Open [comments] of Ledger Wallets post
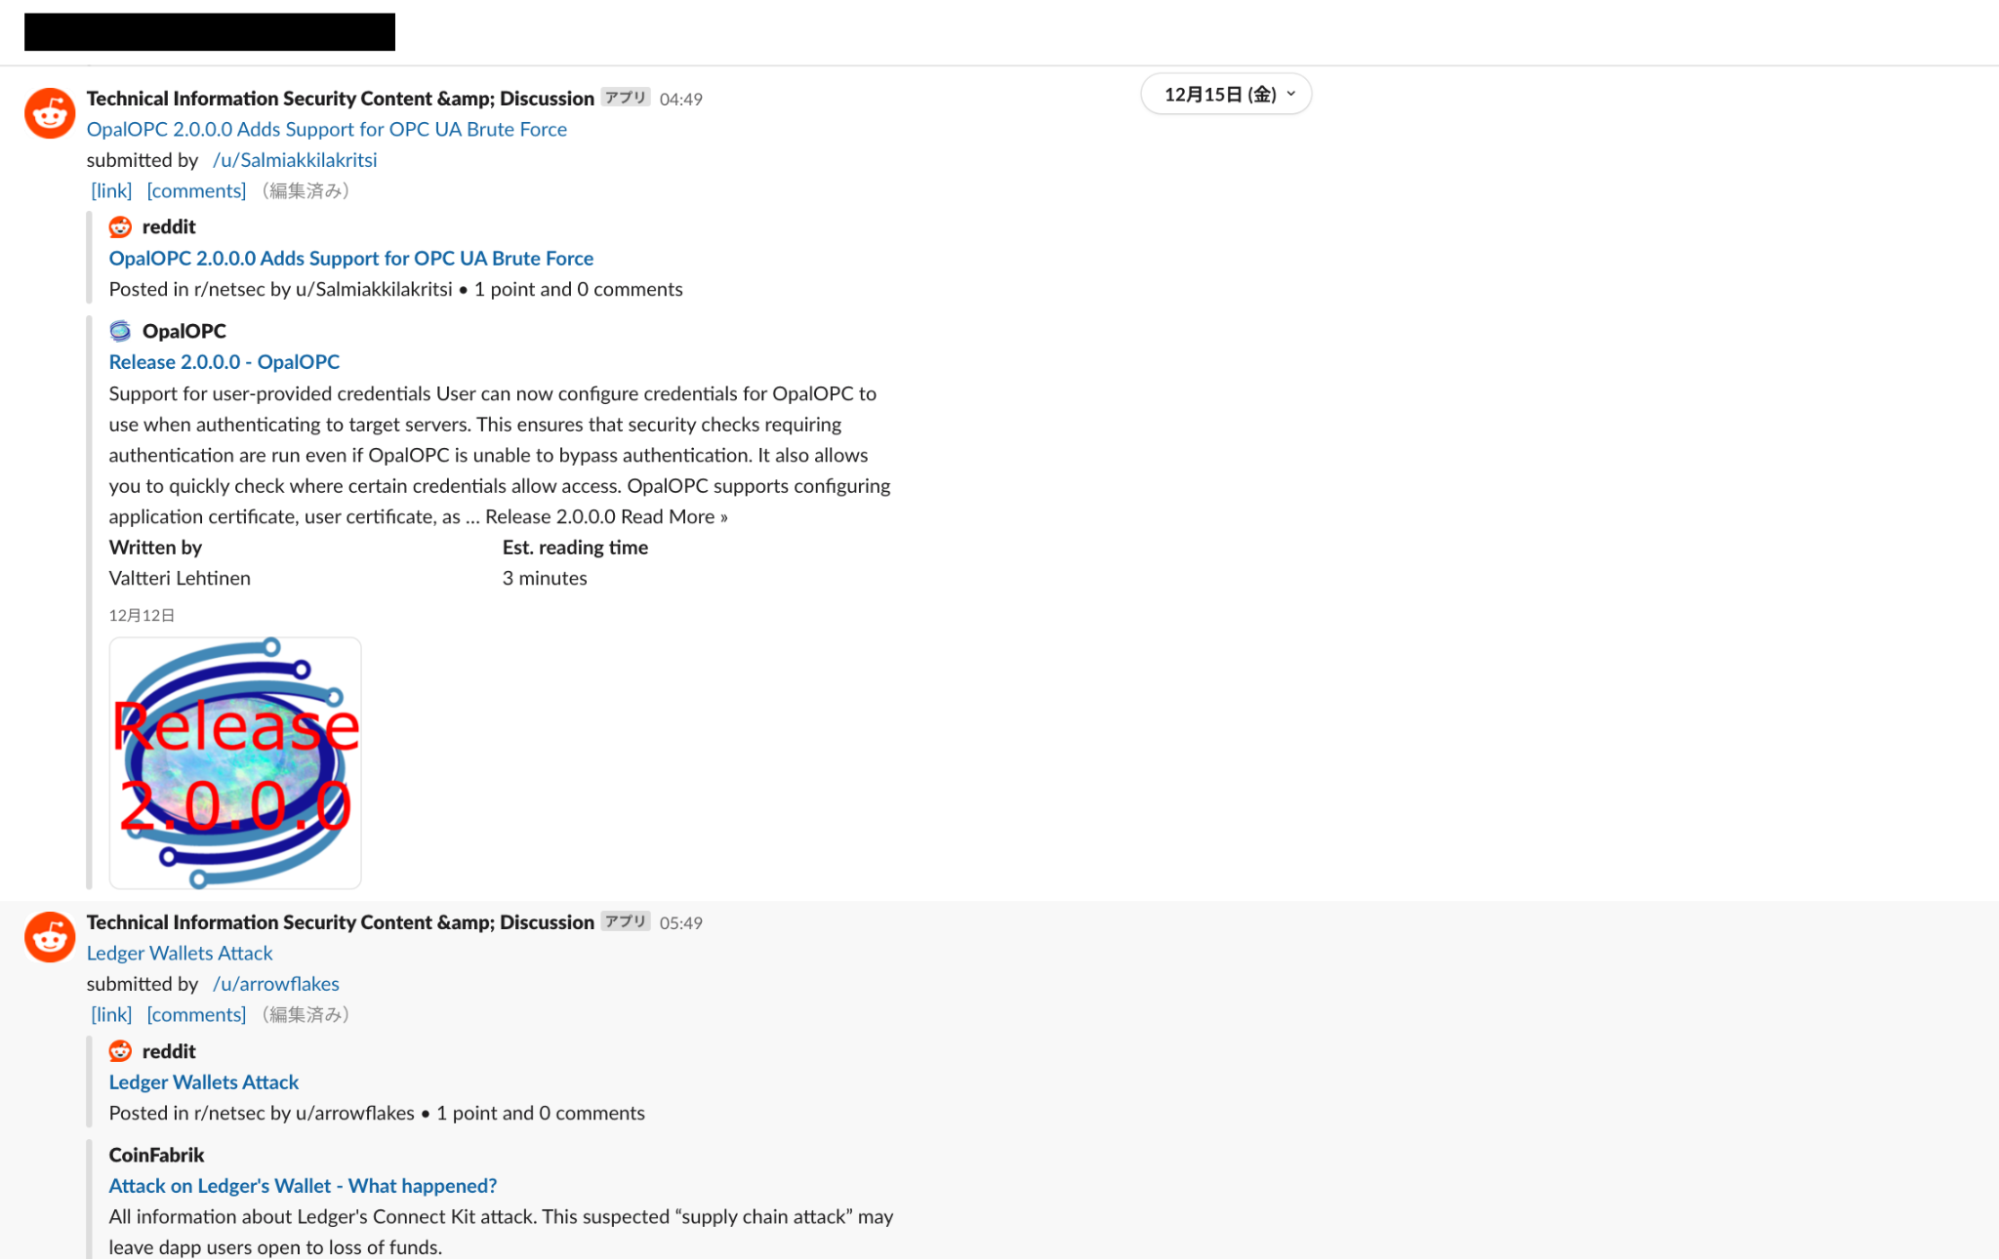The width and height of the screenshot is (1999, 1260). pyautogui.click(x=196, y=1015)
